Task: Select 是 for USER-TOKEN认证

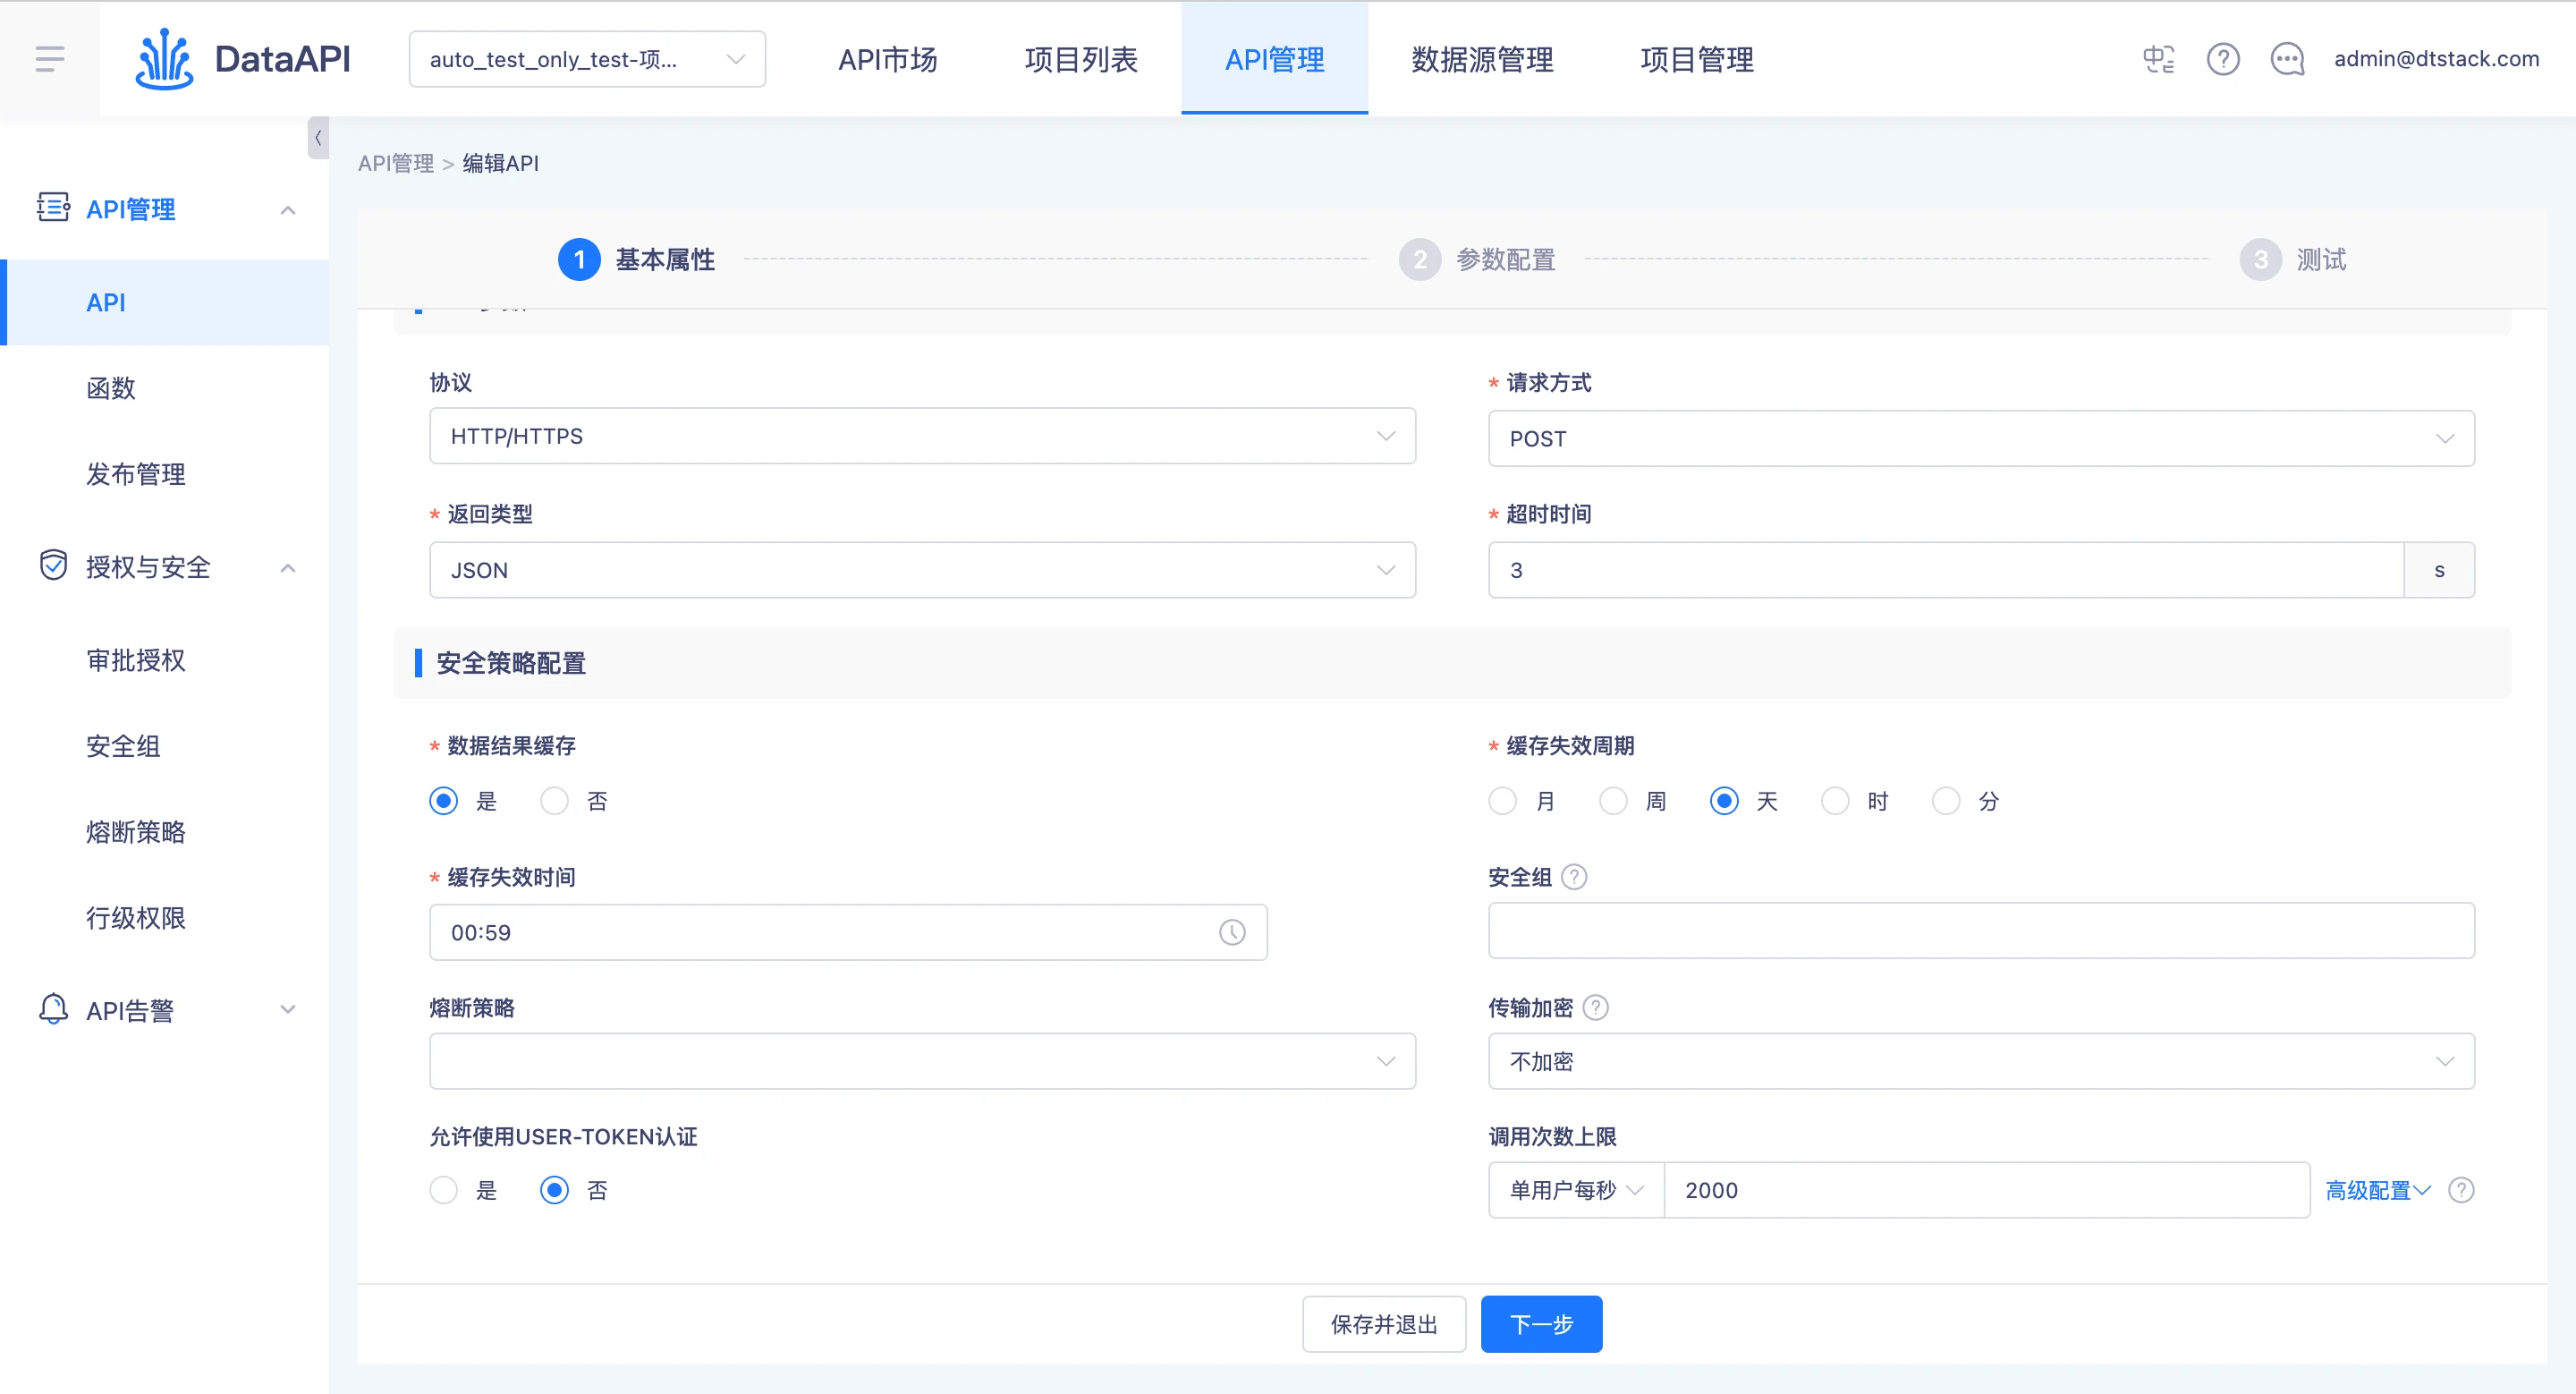Action: pyautogui.click(x=443, y=1190)
